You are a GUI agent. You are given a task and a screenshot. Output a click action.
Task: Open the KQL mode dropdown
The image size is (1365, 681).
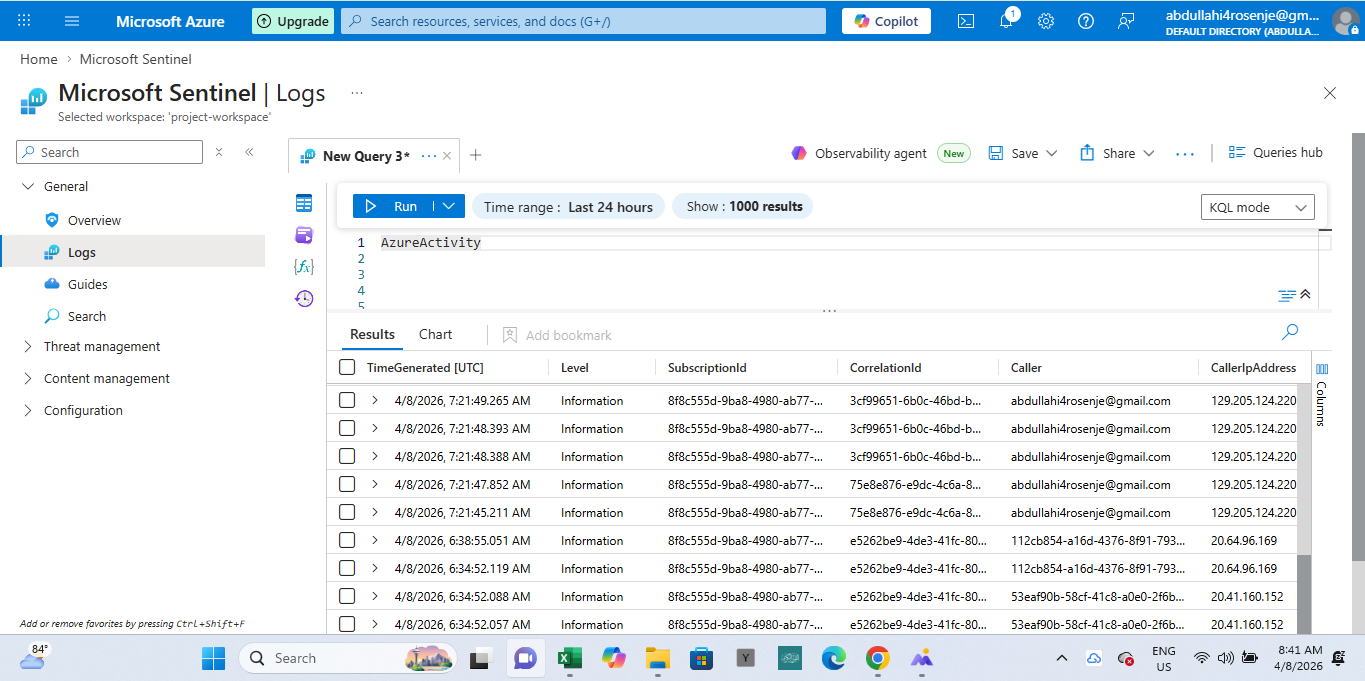point(1257,207)
